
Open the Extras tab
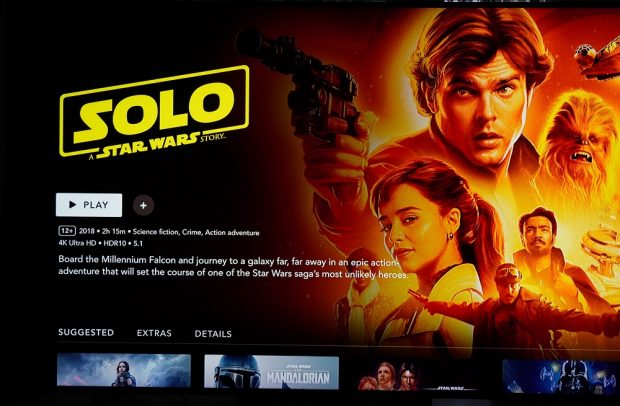point(154,333)
